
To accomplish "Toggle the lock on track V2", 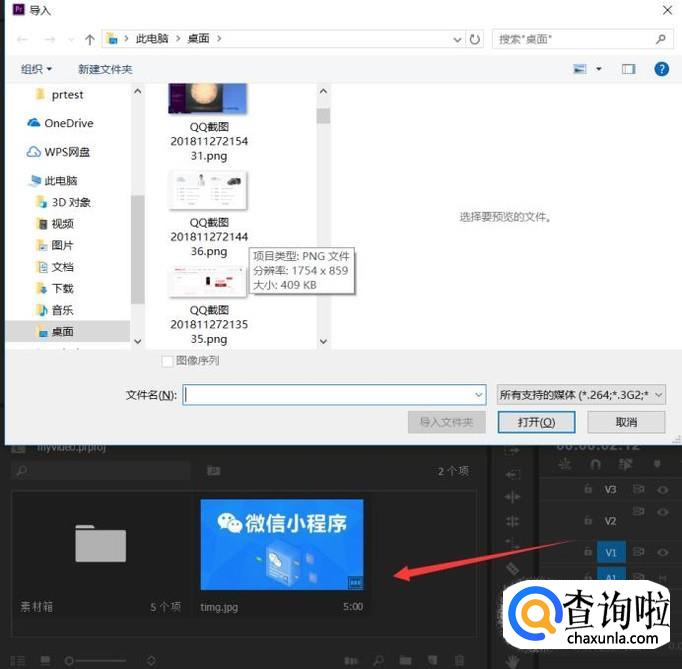I will (x=588, y=520).
